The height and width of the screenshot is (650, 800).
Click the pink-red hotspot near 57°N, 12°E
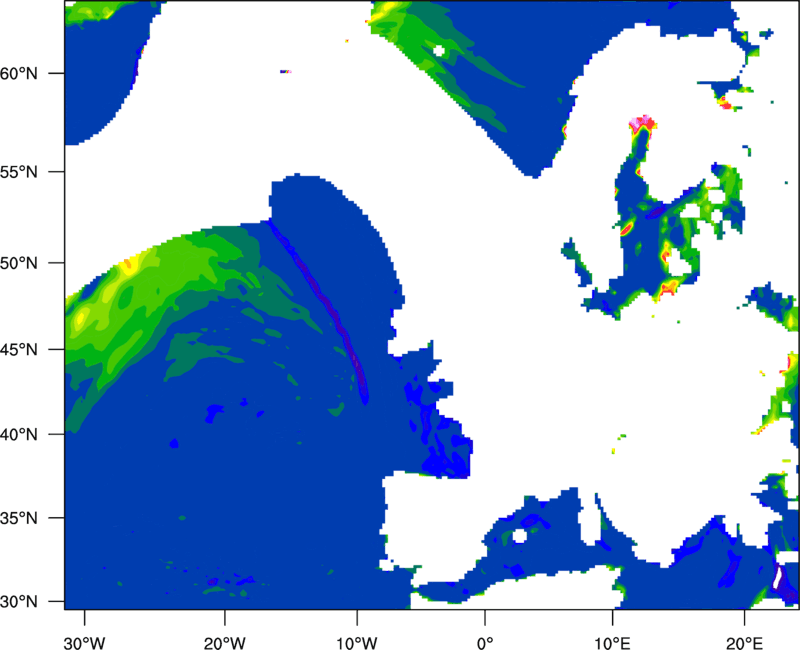[x=641, y=124]
